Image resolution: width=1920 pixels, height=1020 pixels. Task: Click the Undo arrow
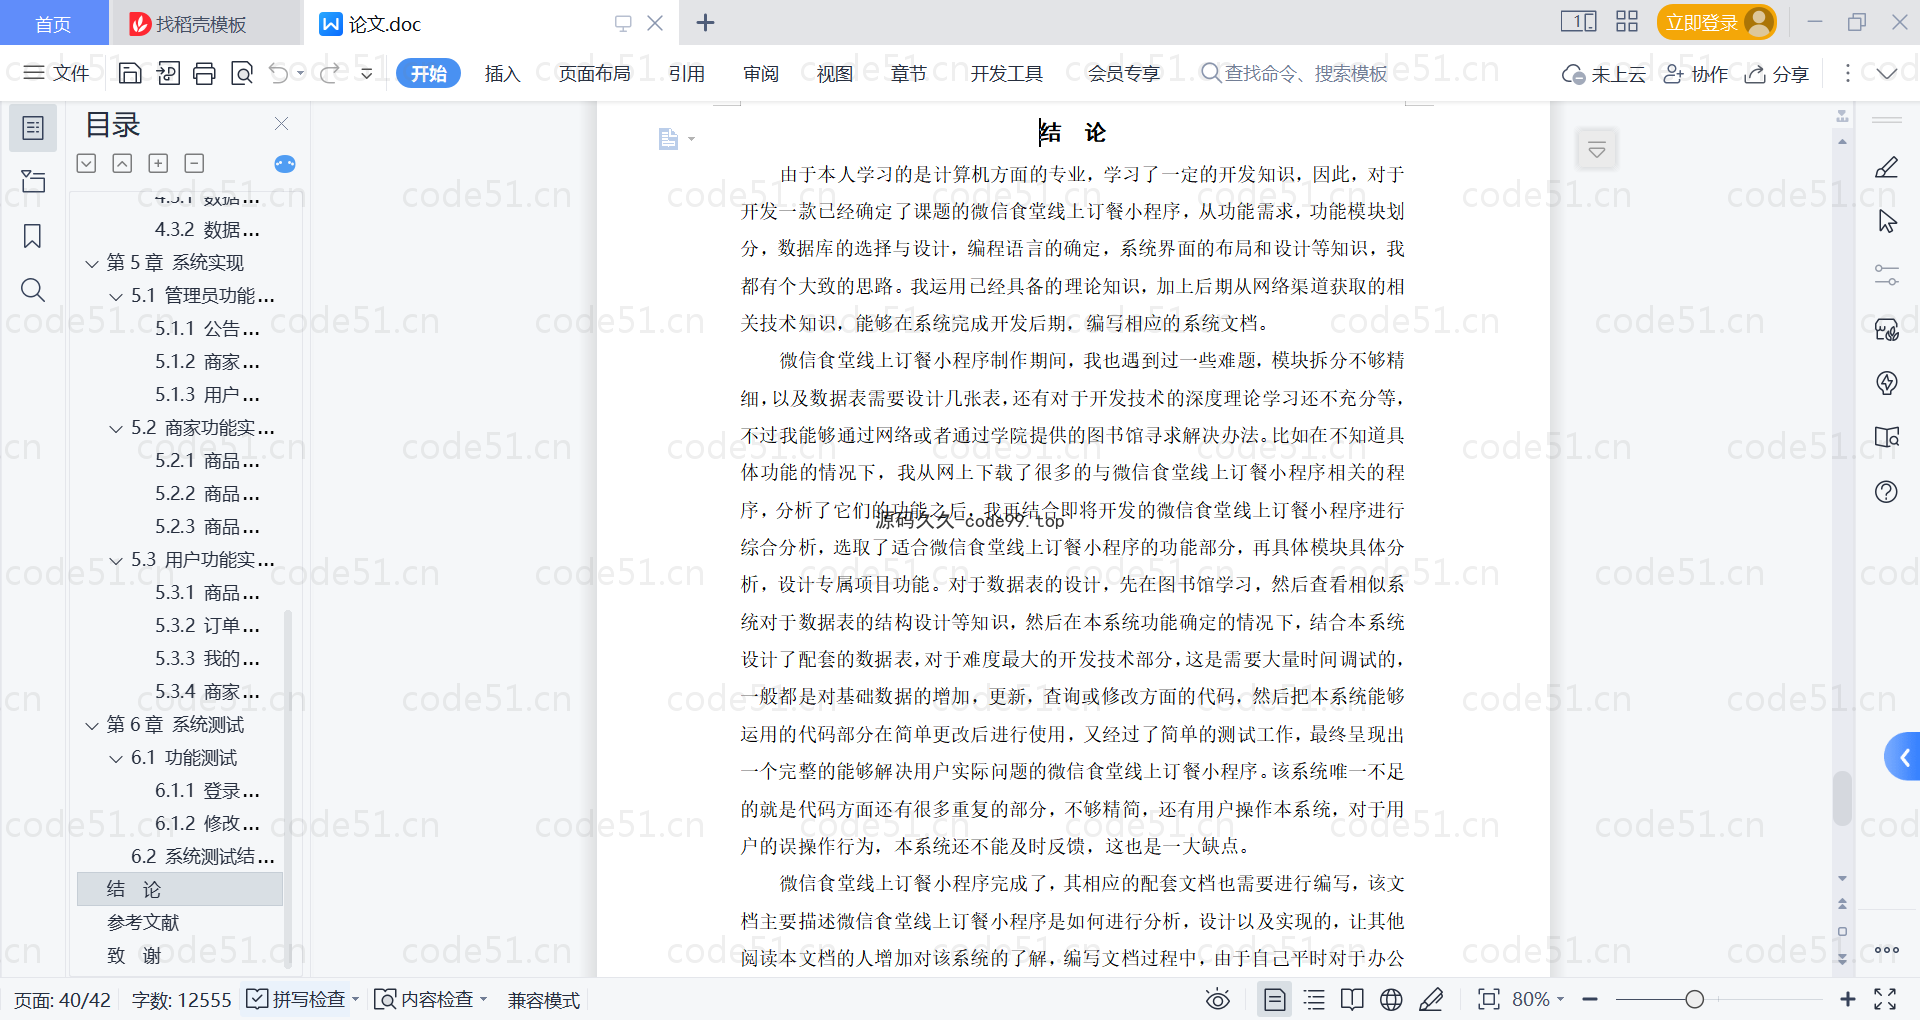coord(279,73)
